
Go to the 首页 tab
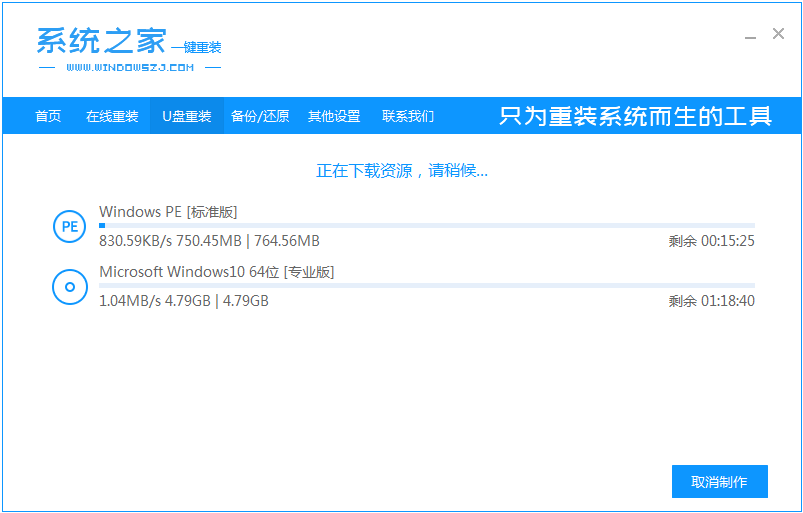pos(48,116)
